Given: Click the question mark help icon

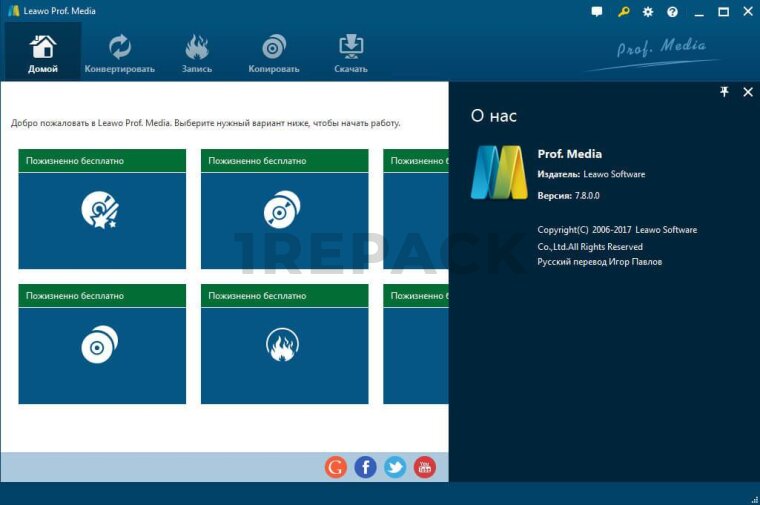Looking at the screenshot, I should point(672,12).
